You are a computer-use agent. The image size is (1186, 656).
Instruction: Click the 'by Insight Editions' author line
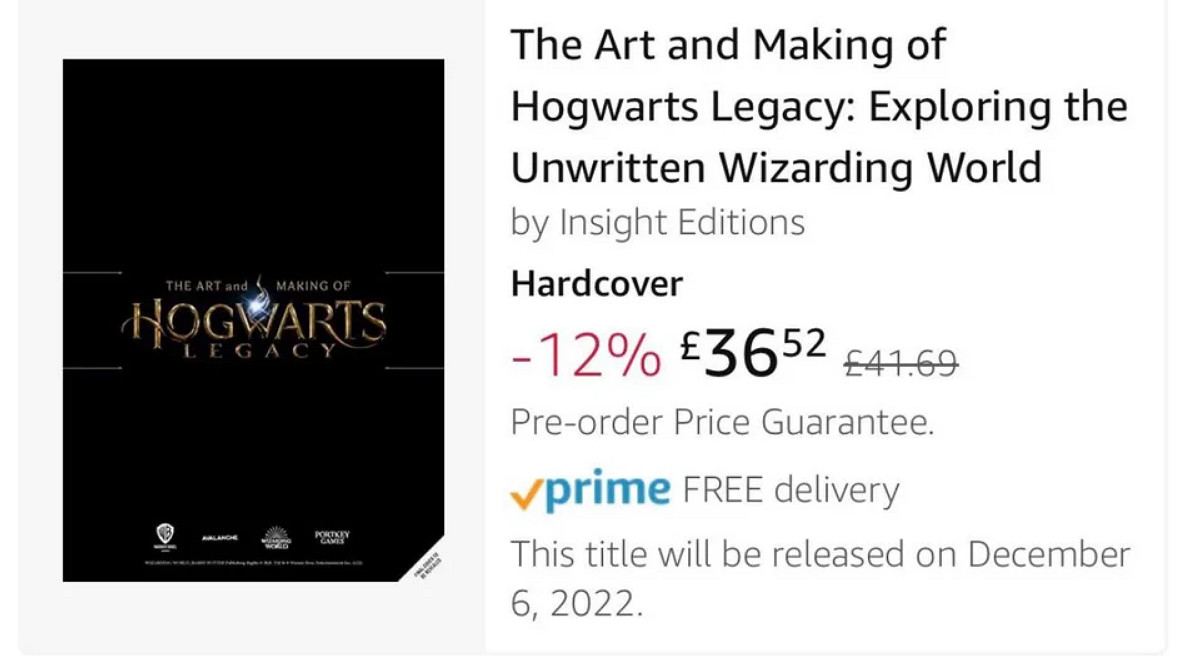point(657,223)
